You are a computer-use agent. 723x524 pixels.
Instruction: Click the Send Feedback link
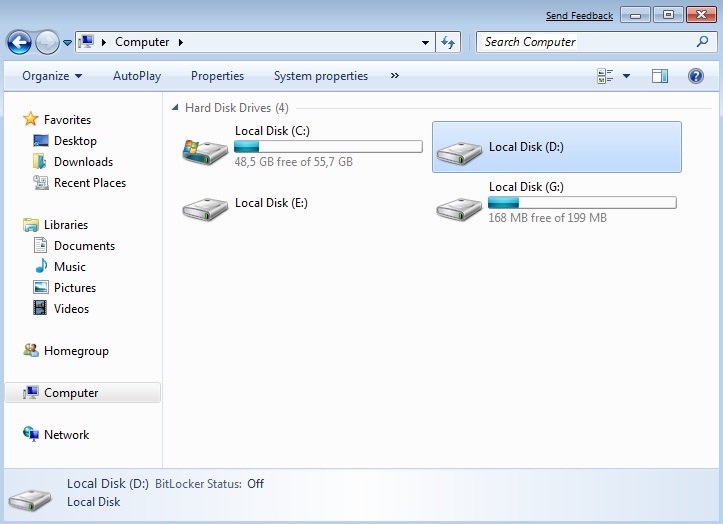[579, 16]
